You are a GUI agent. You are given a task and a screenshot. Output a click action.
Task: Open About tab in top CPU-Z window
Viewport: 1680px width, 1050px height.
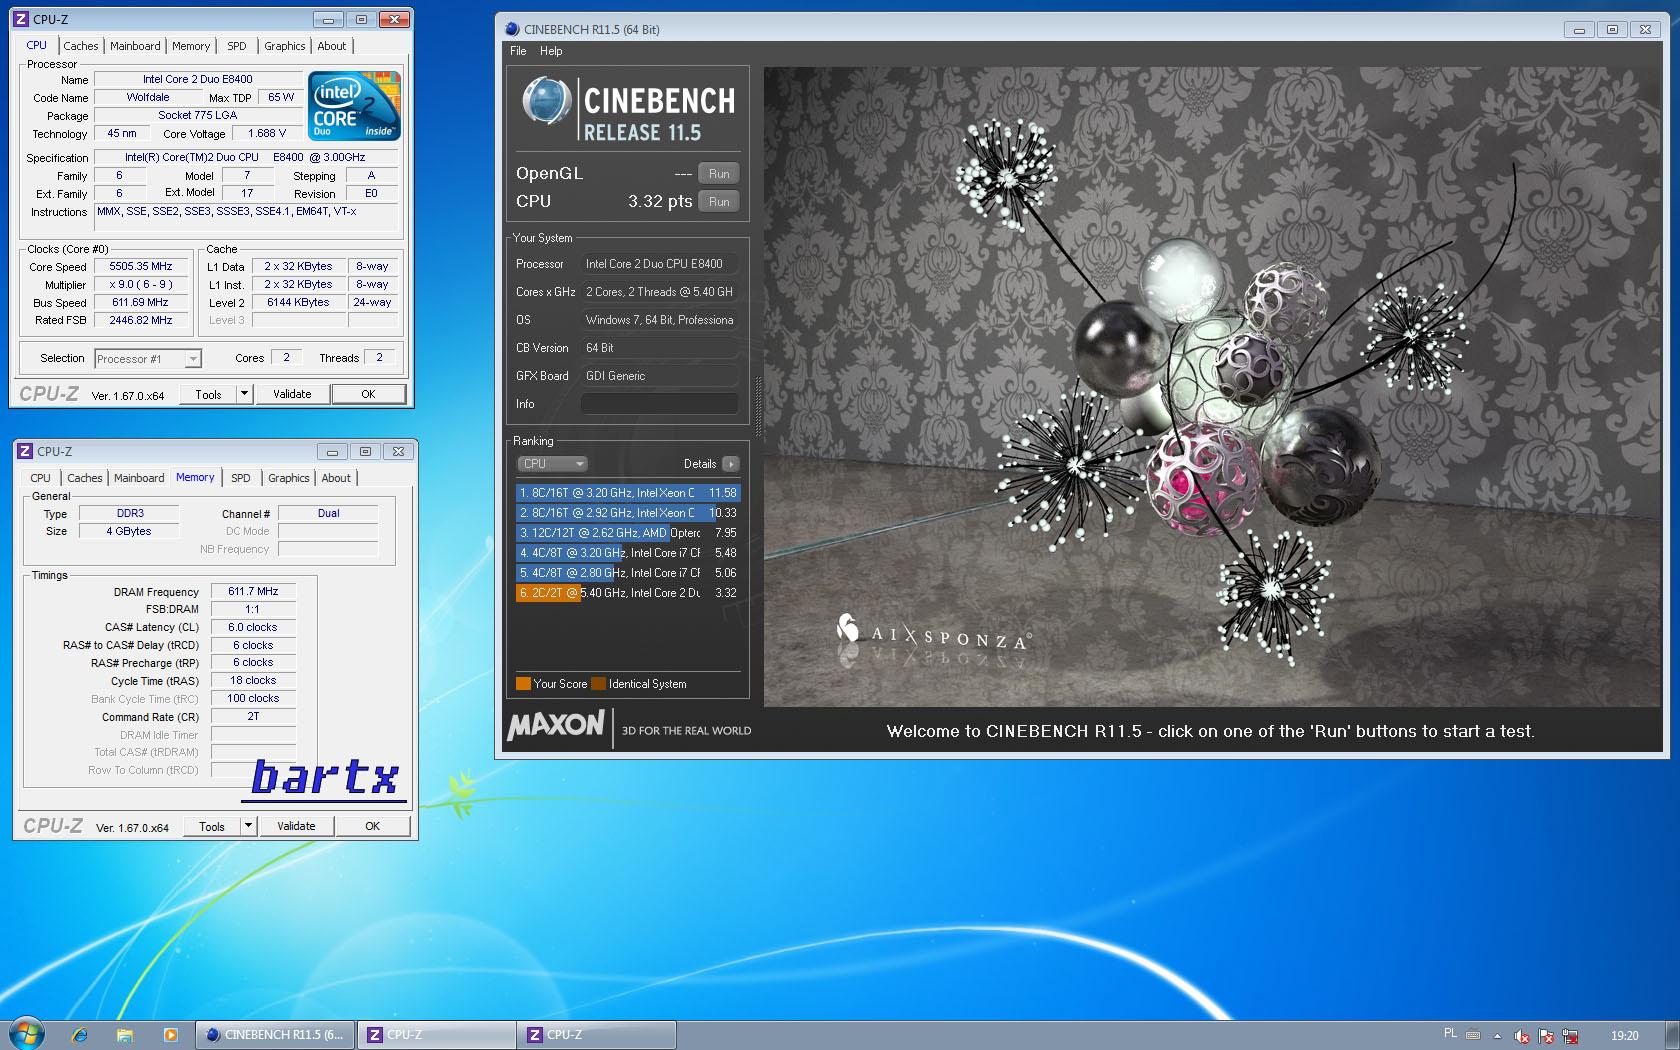(332, 46)
